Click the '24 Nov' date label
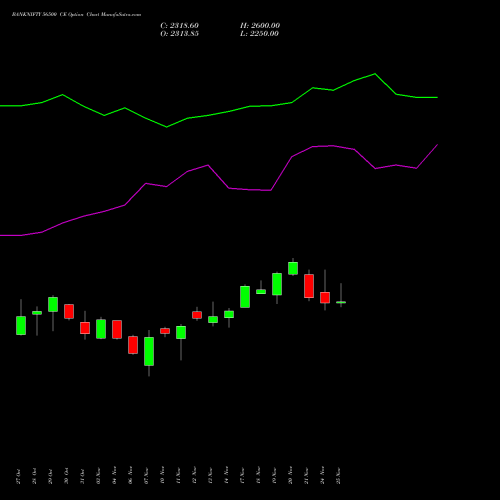This screenshot has height=500, width=500. coord(322,476)
